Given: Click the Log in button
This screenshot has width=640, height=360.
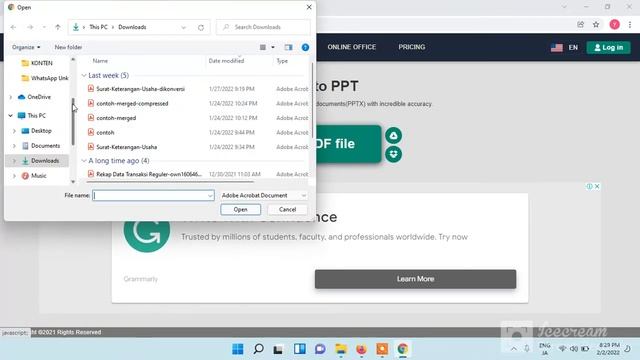Looking at the screenshot, I should [x=608, y=47].
